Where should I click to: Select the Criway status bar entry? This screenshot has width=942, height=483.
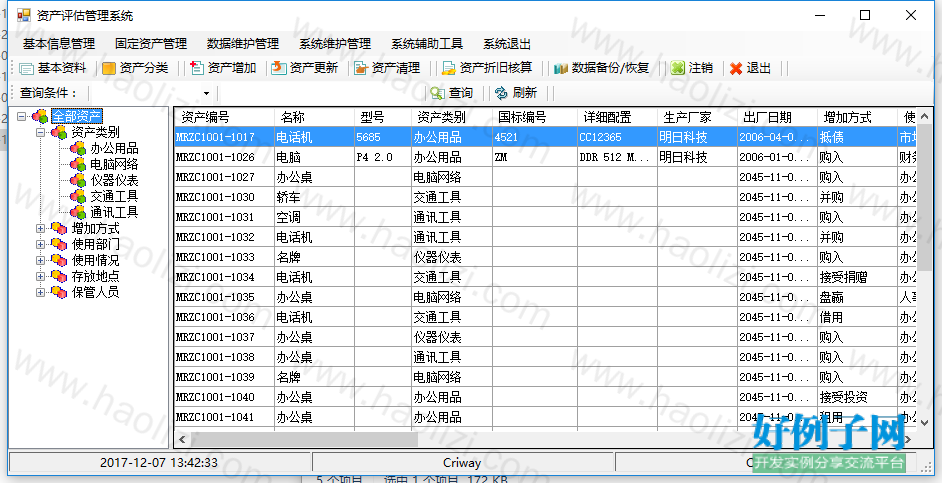coord(462,463)
